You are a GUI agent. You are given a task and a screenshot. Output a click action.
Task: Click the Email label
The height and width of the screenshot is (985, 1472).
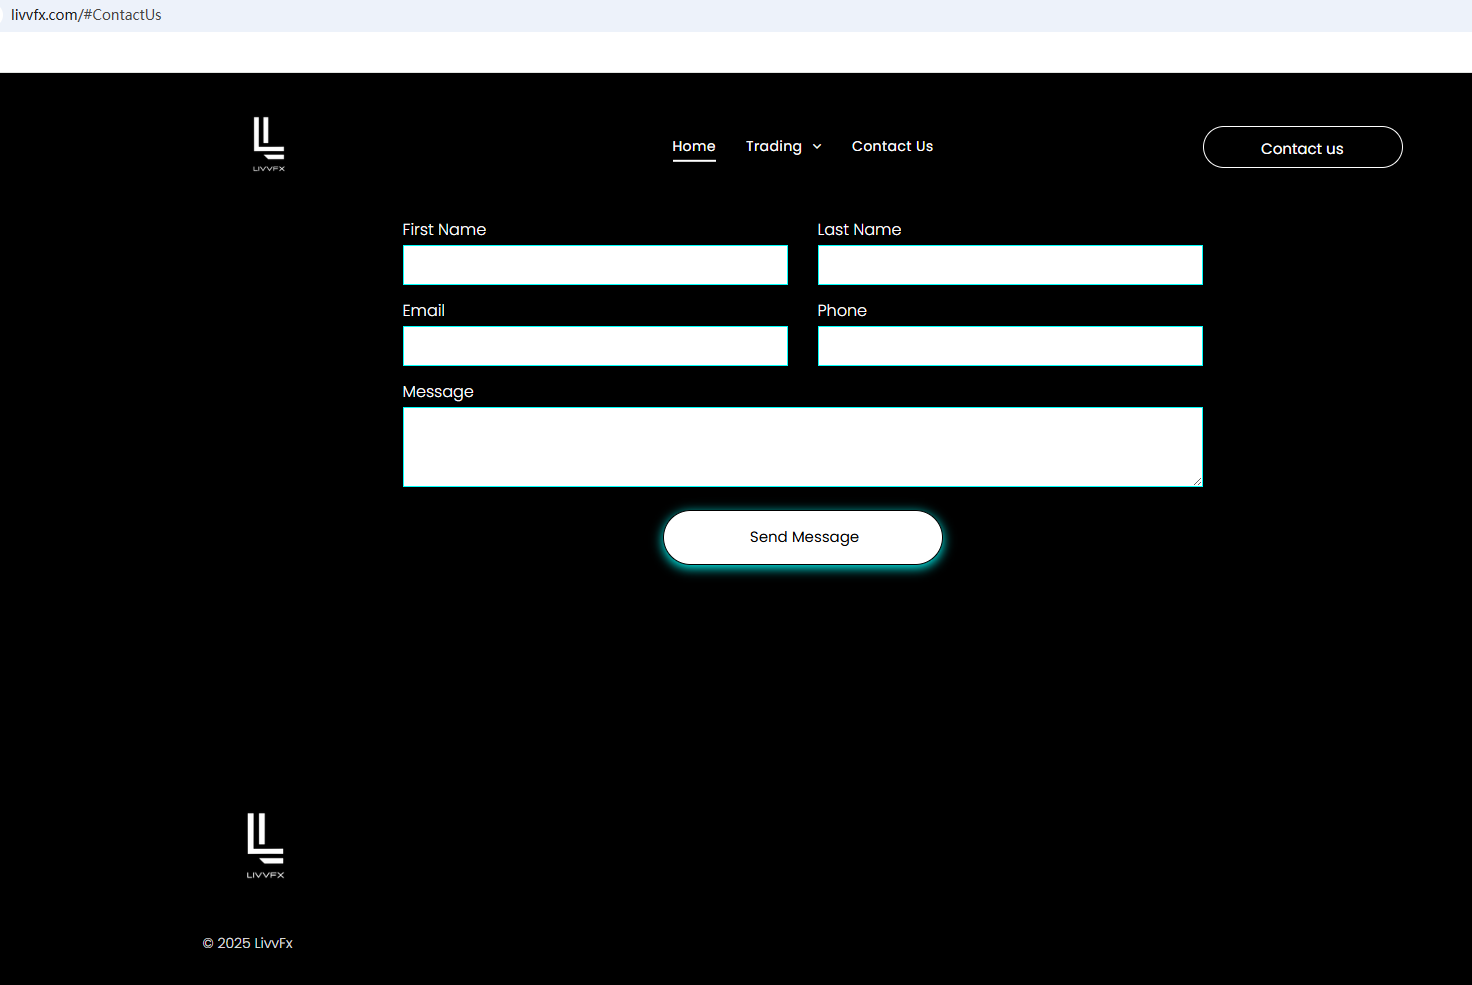424,310
